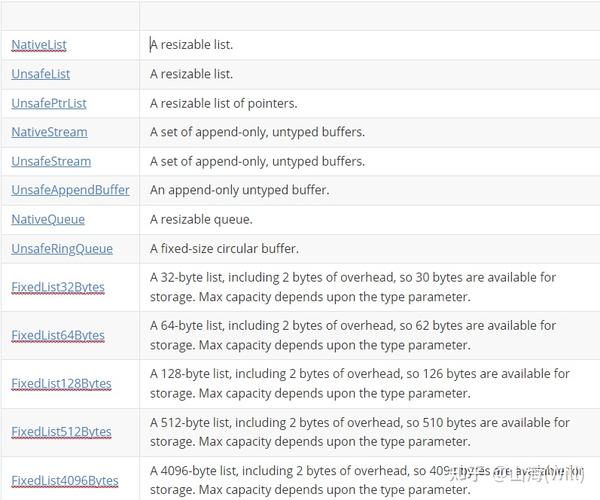This screenshot has height=500, width=600.
Task: Open the NativeStream documentation link
Action: 49,132
